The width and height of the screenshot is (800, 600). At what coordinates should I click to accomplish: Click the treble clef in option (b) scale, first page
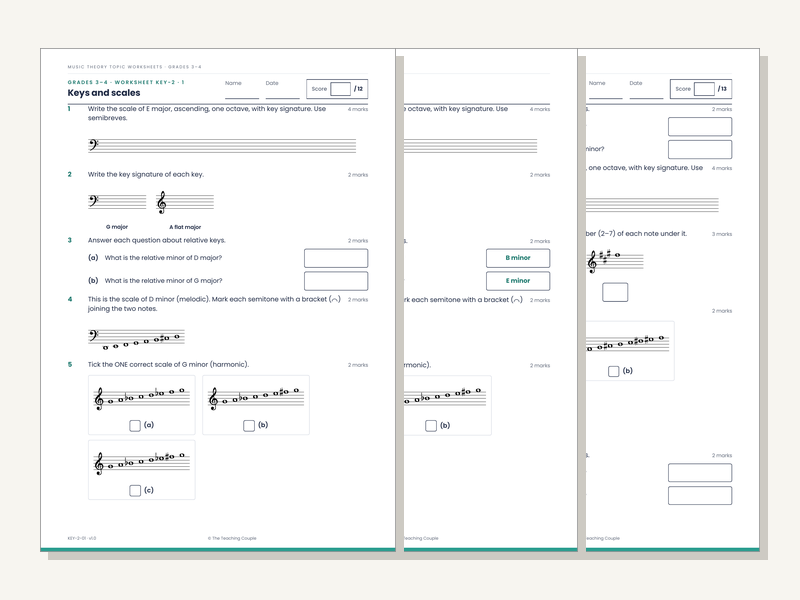point(213,398)
